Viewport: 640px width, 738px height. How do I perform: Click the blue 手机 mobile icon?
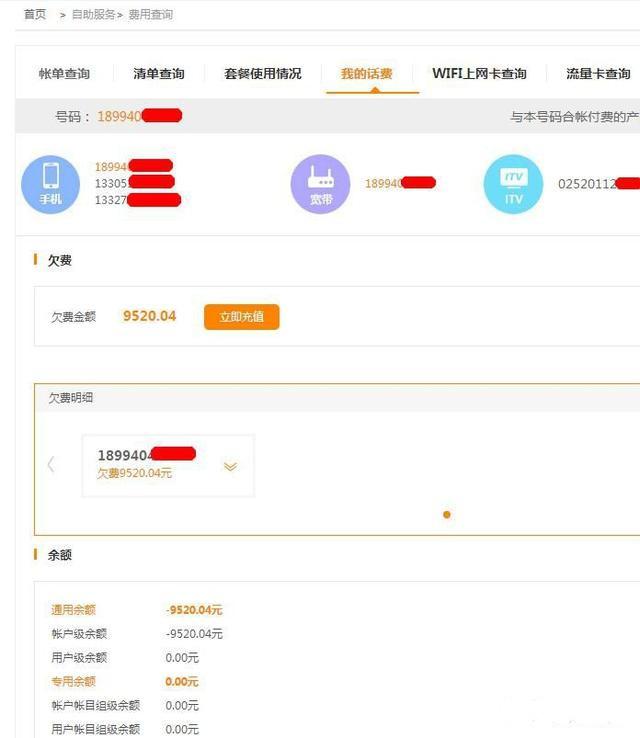[50, 184]
